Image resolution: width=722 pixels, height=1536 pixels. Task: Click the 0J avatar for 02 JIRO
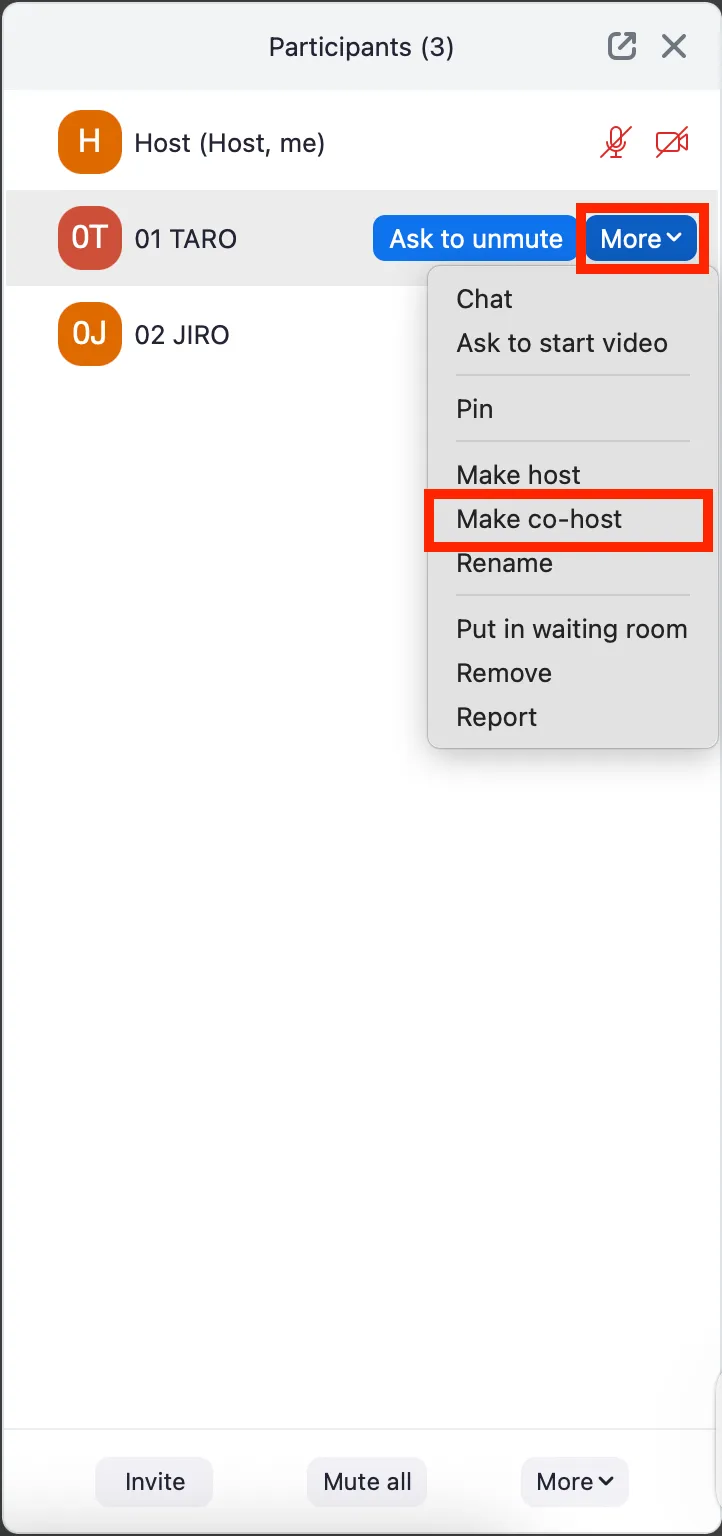click(x=89, y=333)
